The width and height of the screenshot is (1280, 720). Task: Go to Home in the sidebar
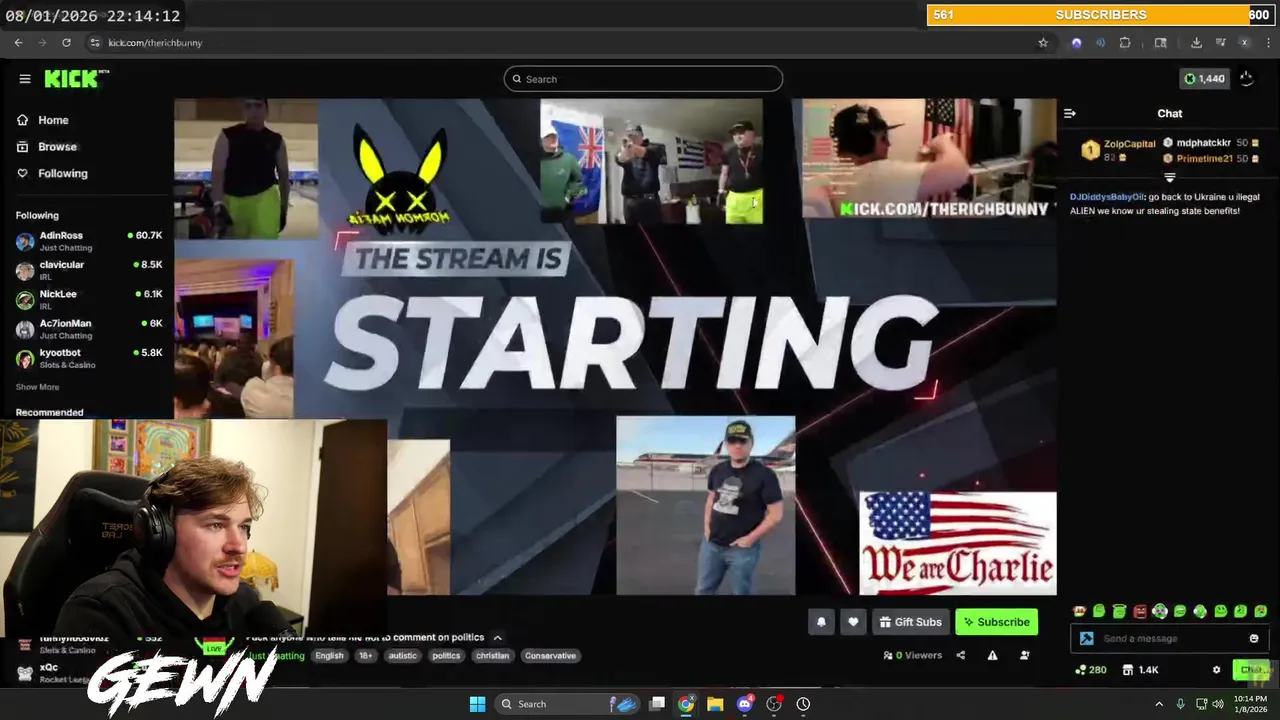click(53, 120)
